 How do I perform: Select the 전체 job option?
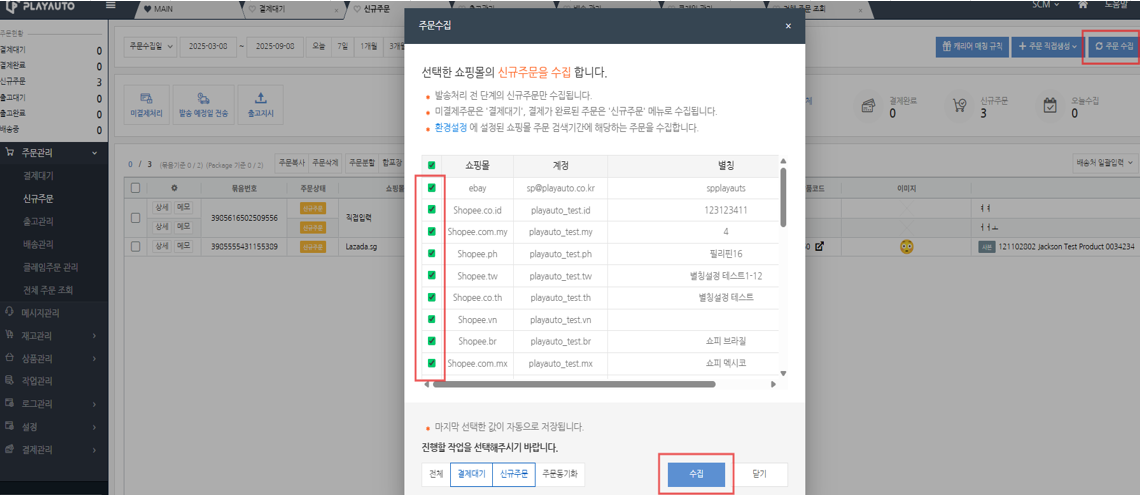click(x=436, y=474)
